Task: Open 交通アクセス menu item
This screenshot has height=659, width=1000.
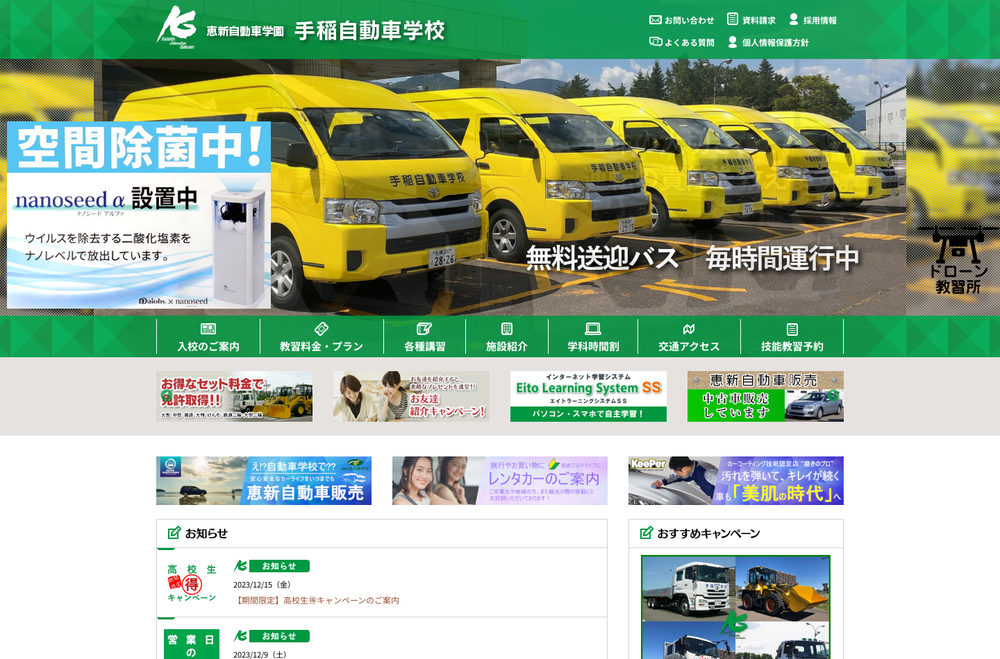Action: tap(689, 336)
